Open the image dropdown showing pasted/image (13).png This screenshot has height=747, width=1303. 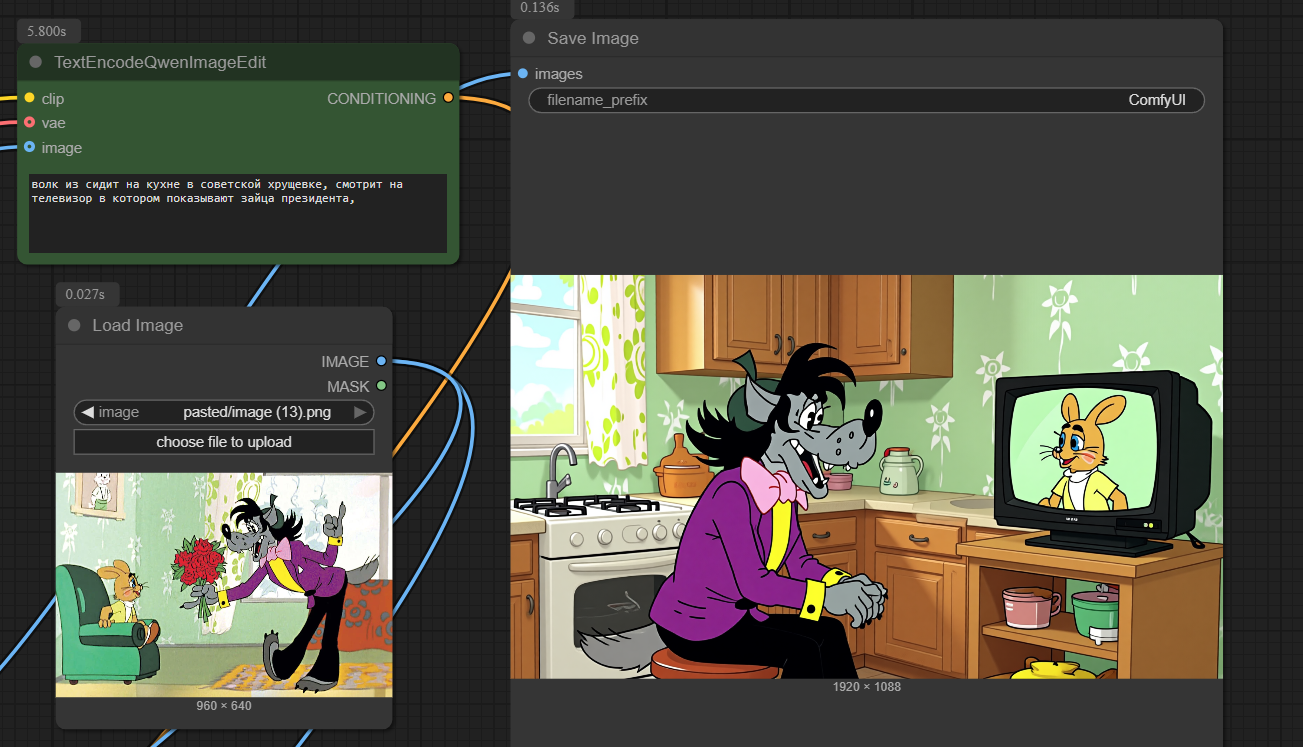point(224,412)
